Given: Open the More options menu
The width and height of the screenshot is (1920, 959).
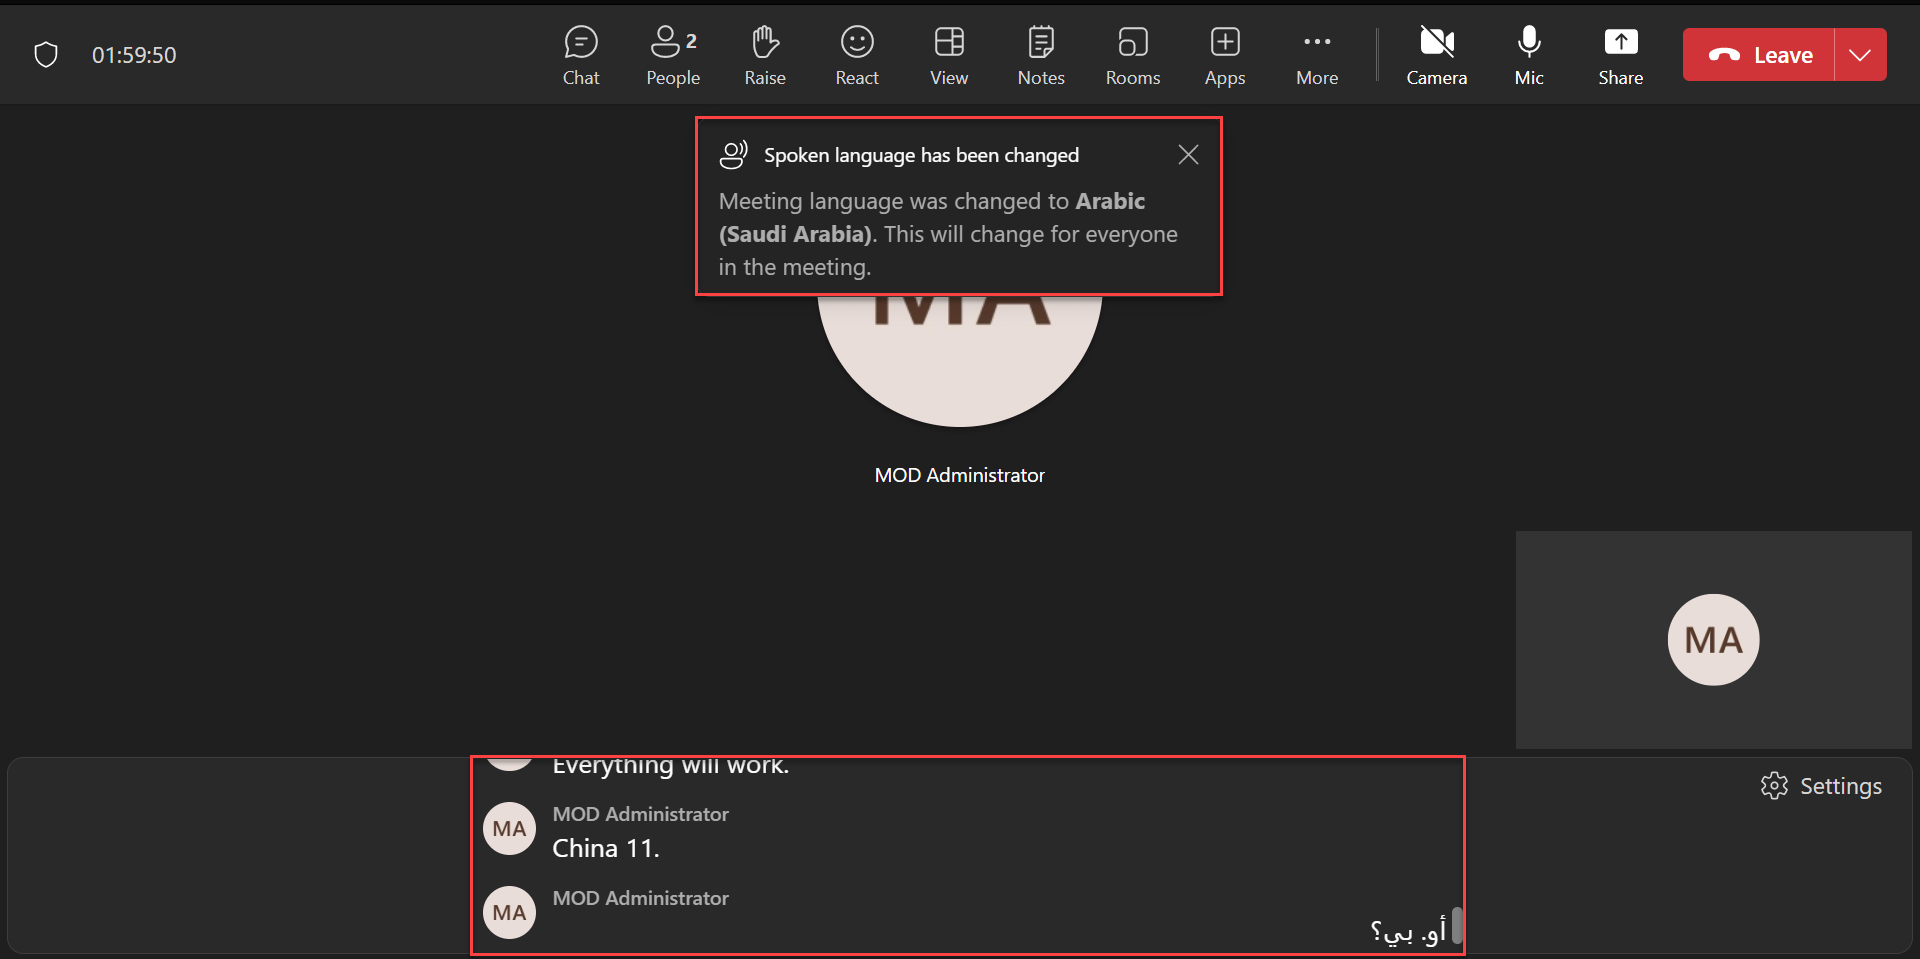Looking at the screenshot, I should point(1316,55).
